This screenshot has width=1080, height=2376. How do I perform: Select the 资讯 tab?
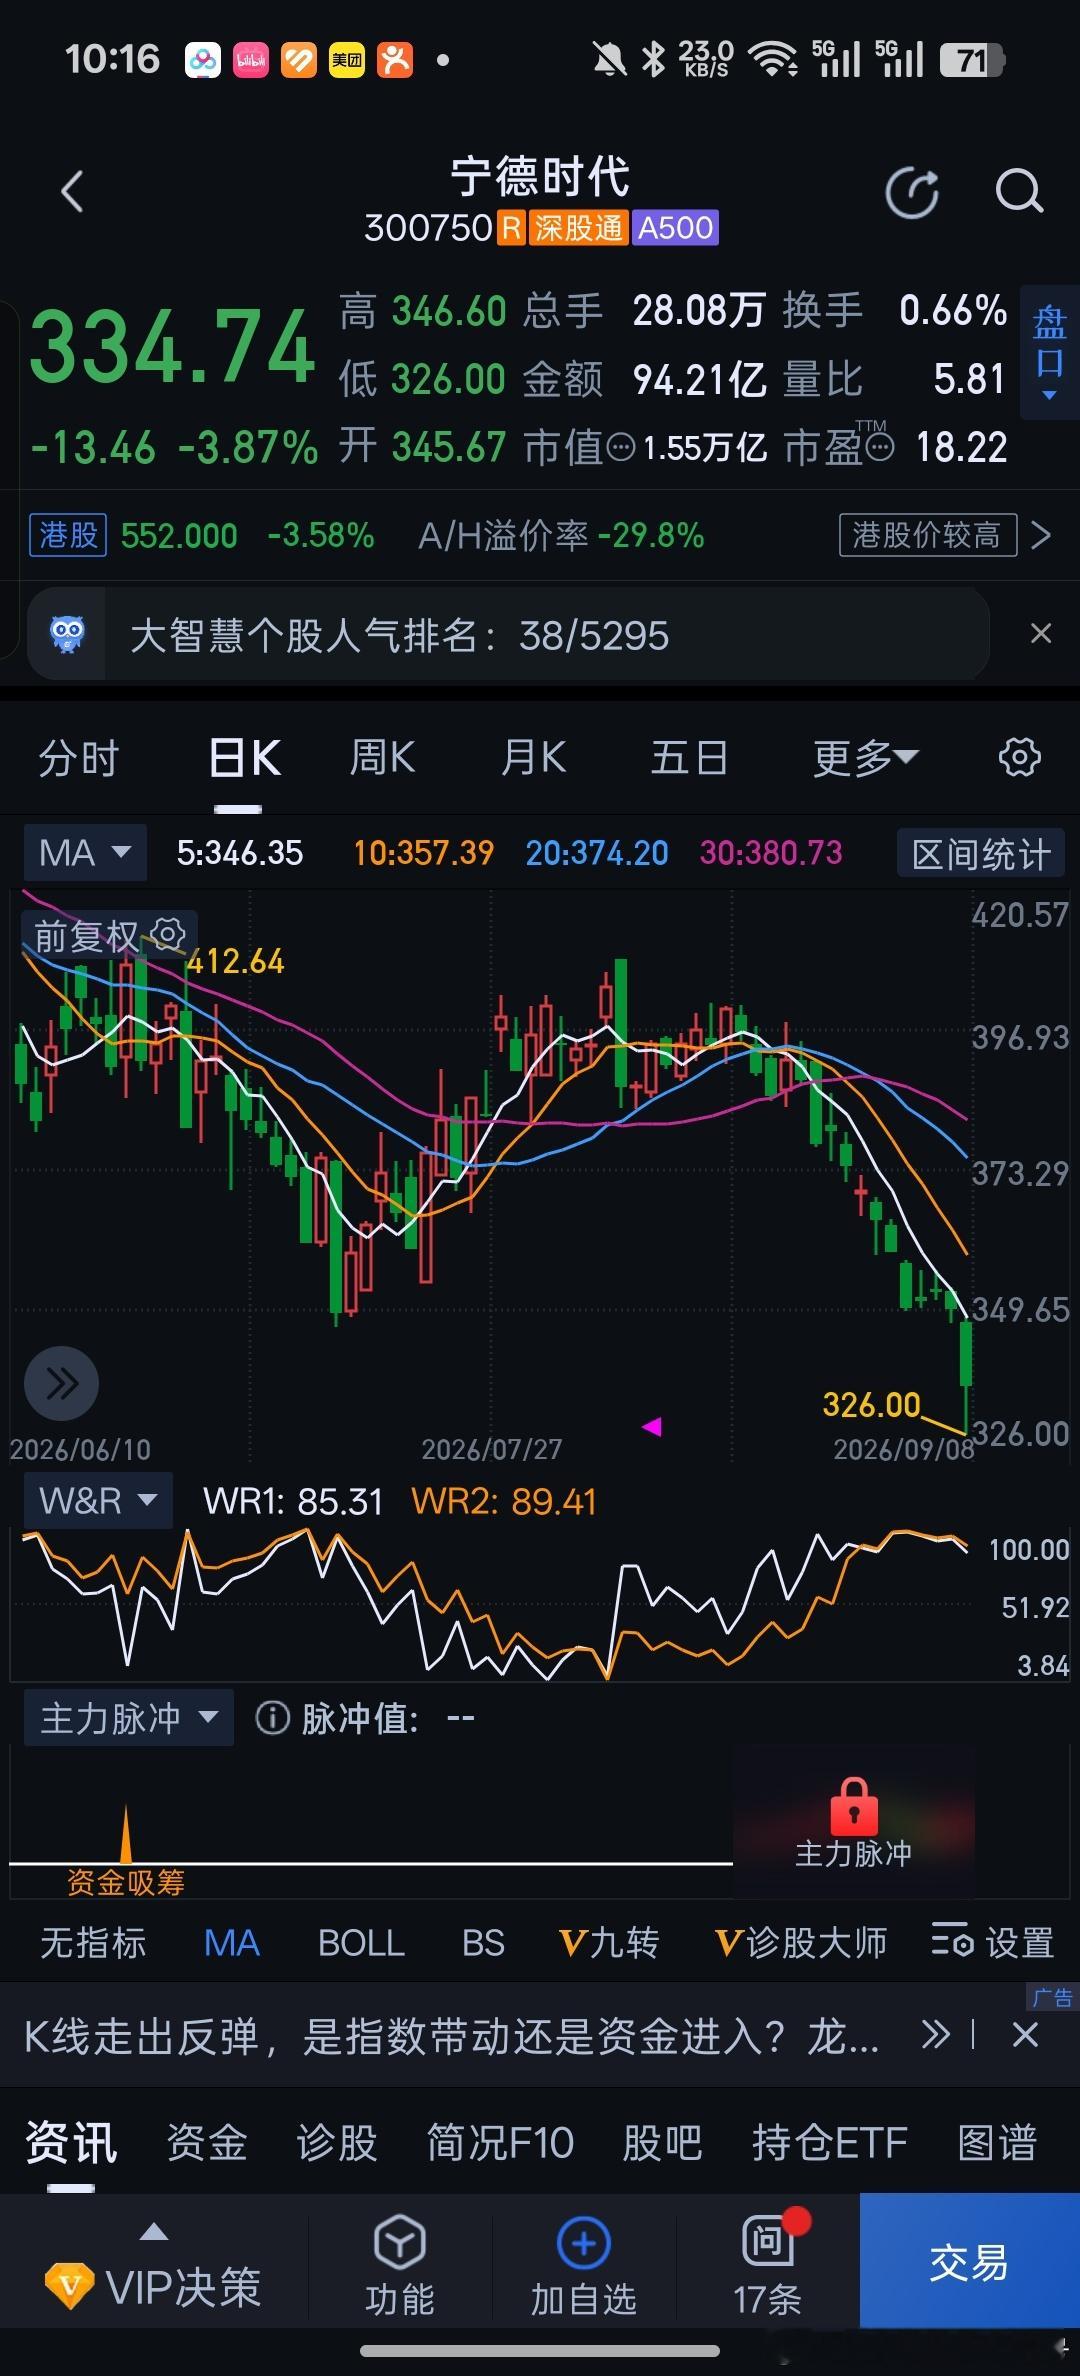coord(71,2142)
